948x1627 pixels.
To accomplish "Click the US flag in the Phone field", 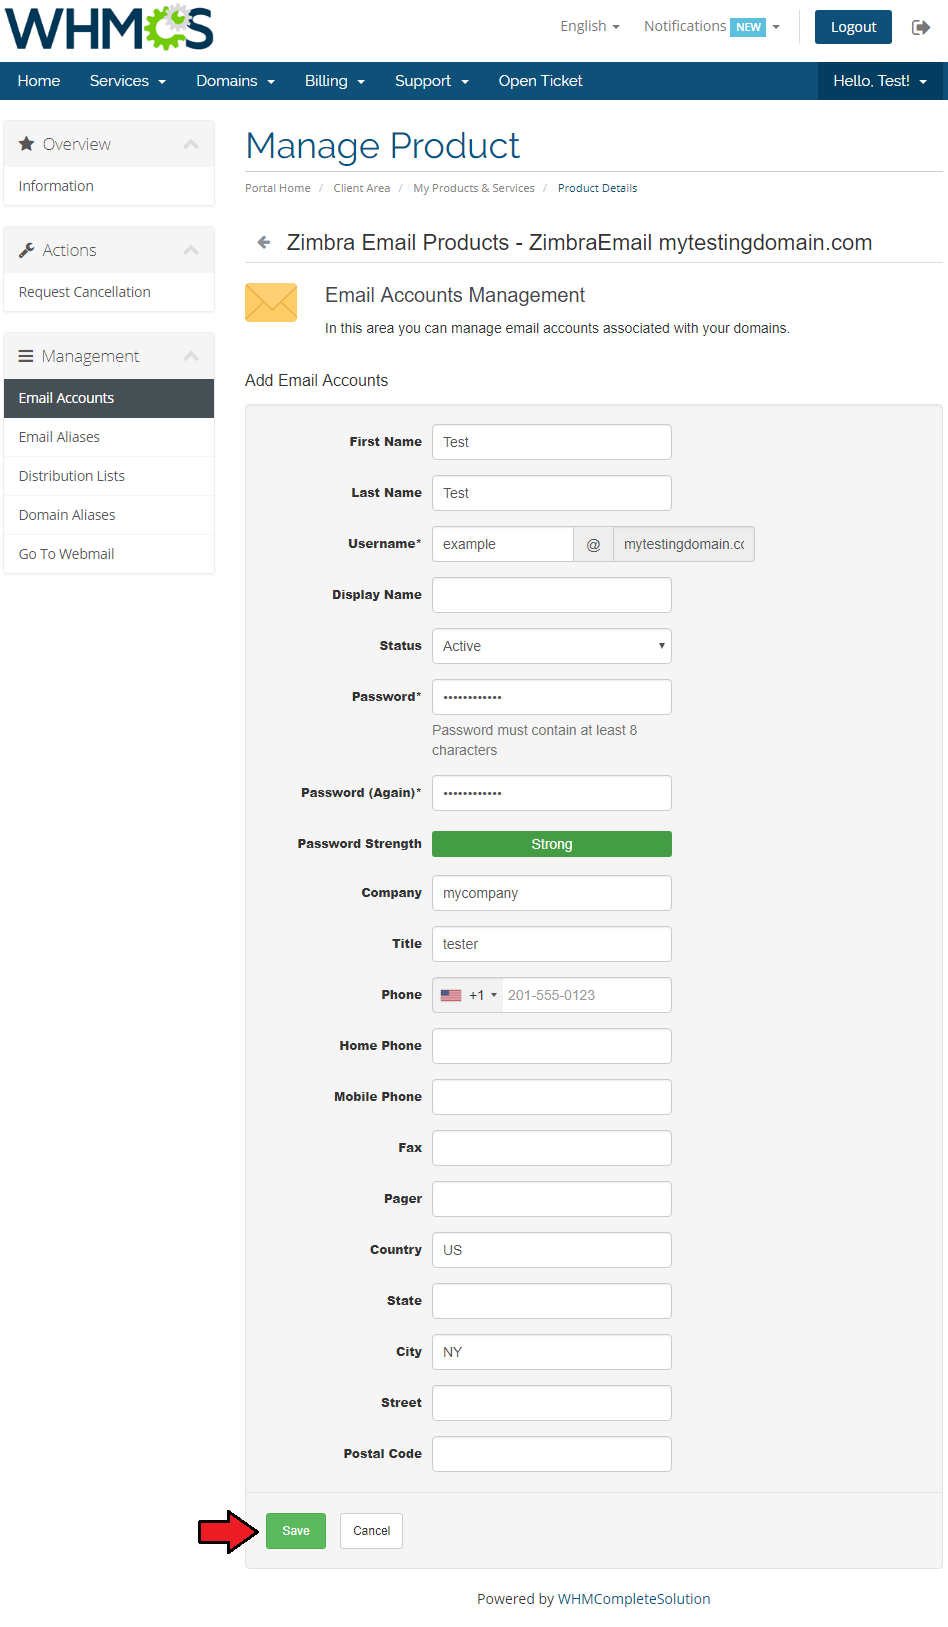I will [x=451, y=995].
